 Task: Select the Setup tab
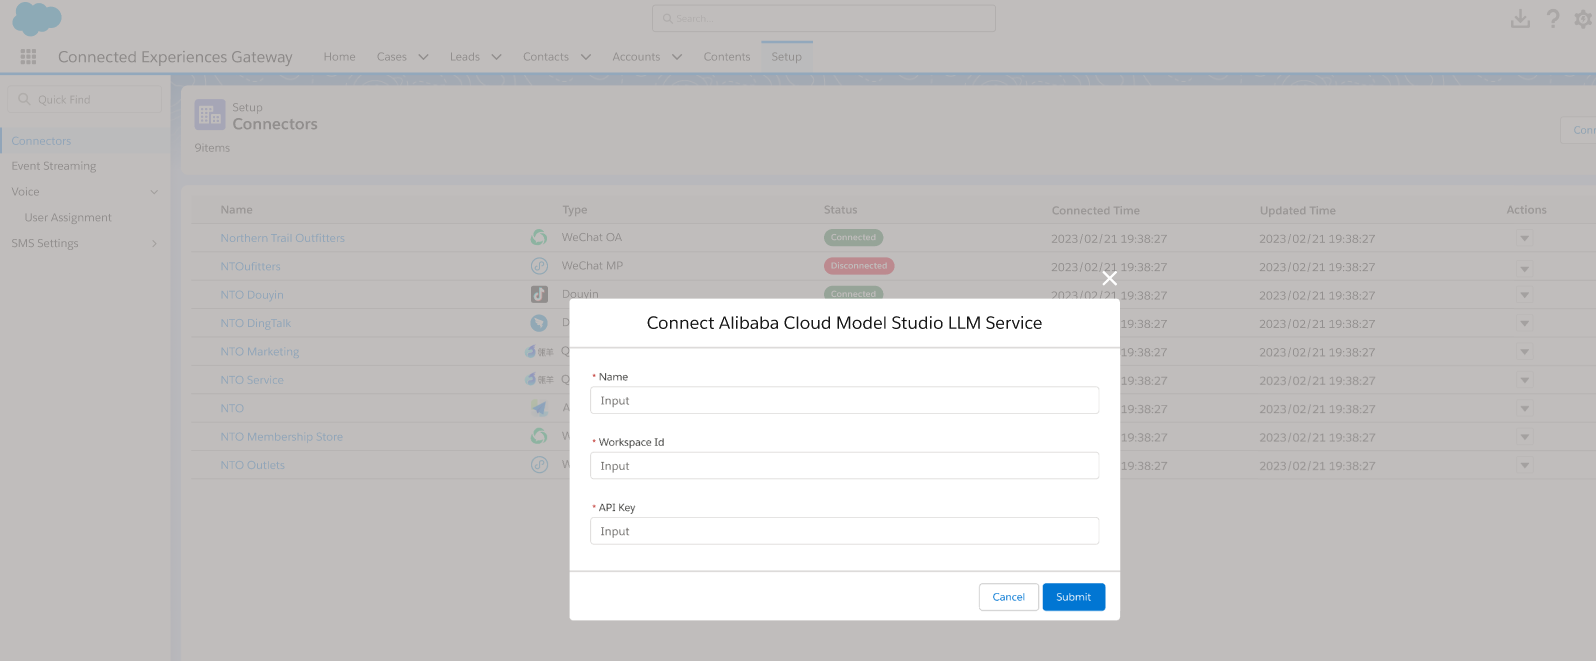click(x=786, y=57)
